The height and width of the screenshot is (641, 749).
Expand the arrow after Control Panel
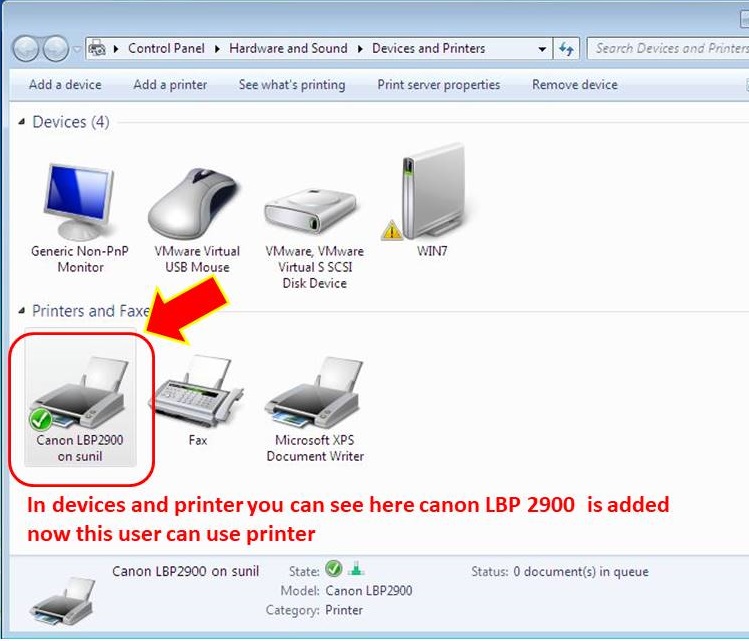(x=217, y=49)
